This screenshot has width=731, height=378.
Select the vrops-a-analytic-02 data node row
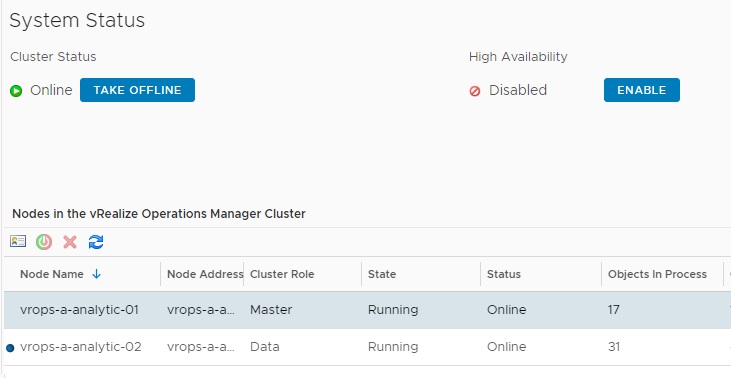367,347
